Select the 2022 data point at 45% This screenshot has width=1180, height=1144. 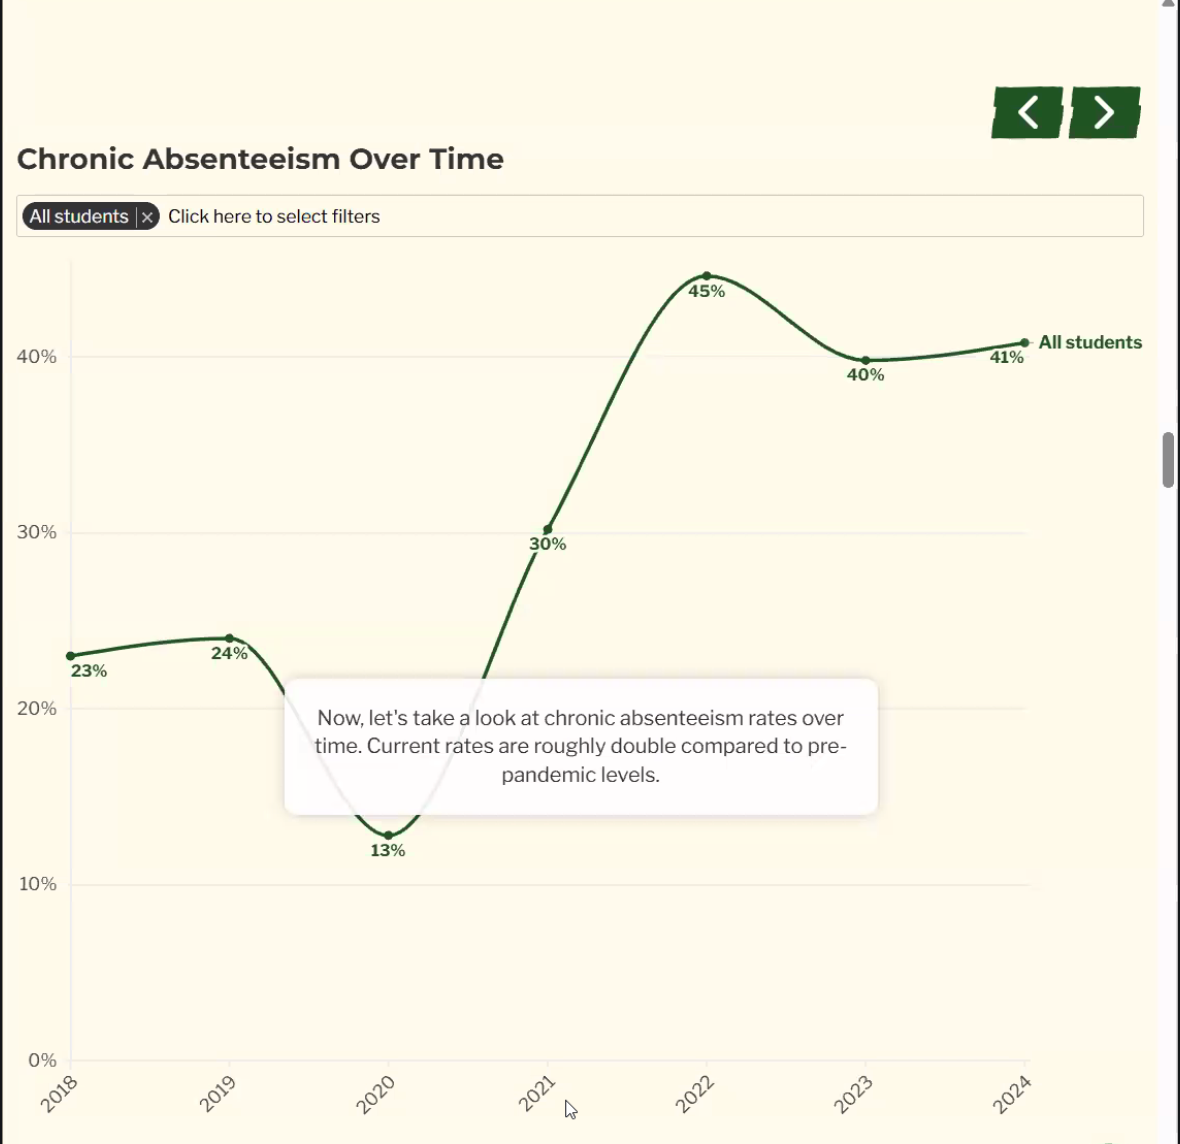click(707, 276)
